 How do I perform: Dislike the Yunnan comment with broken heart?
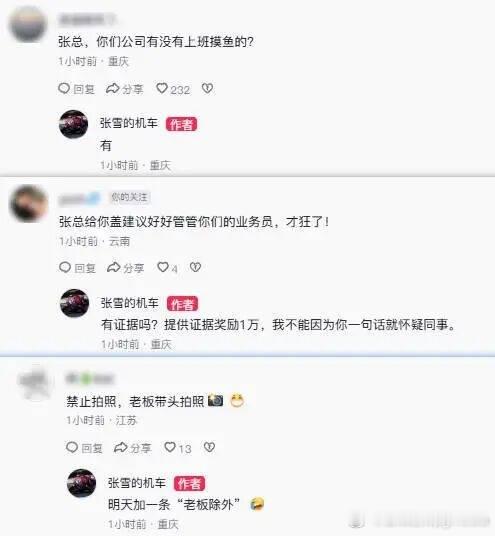(196, 267)
